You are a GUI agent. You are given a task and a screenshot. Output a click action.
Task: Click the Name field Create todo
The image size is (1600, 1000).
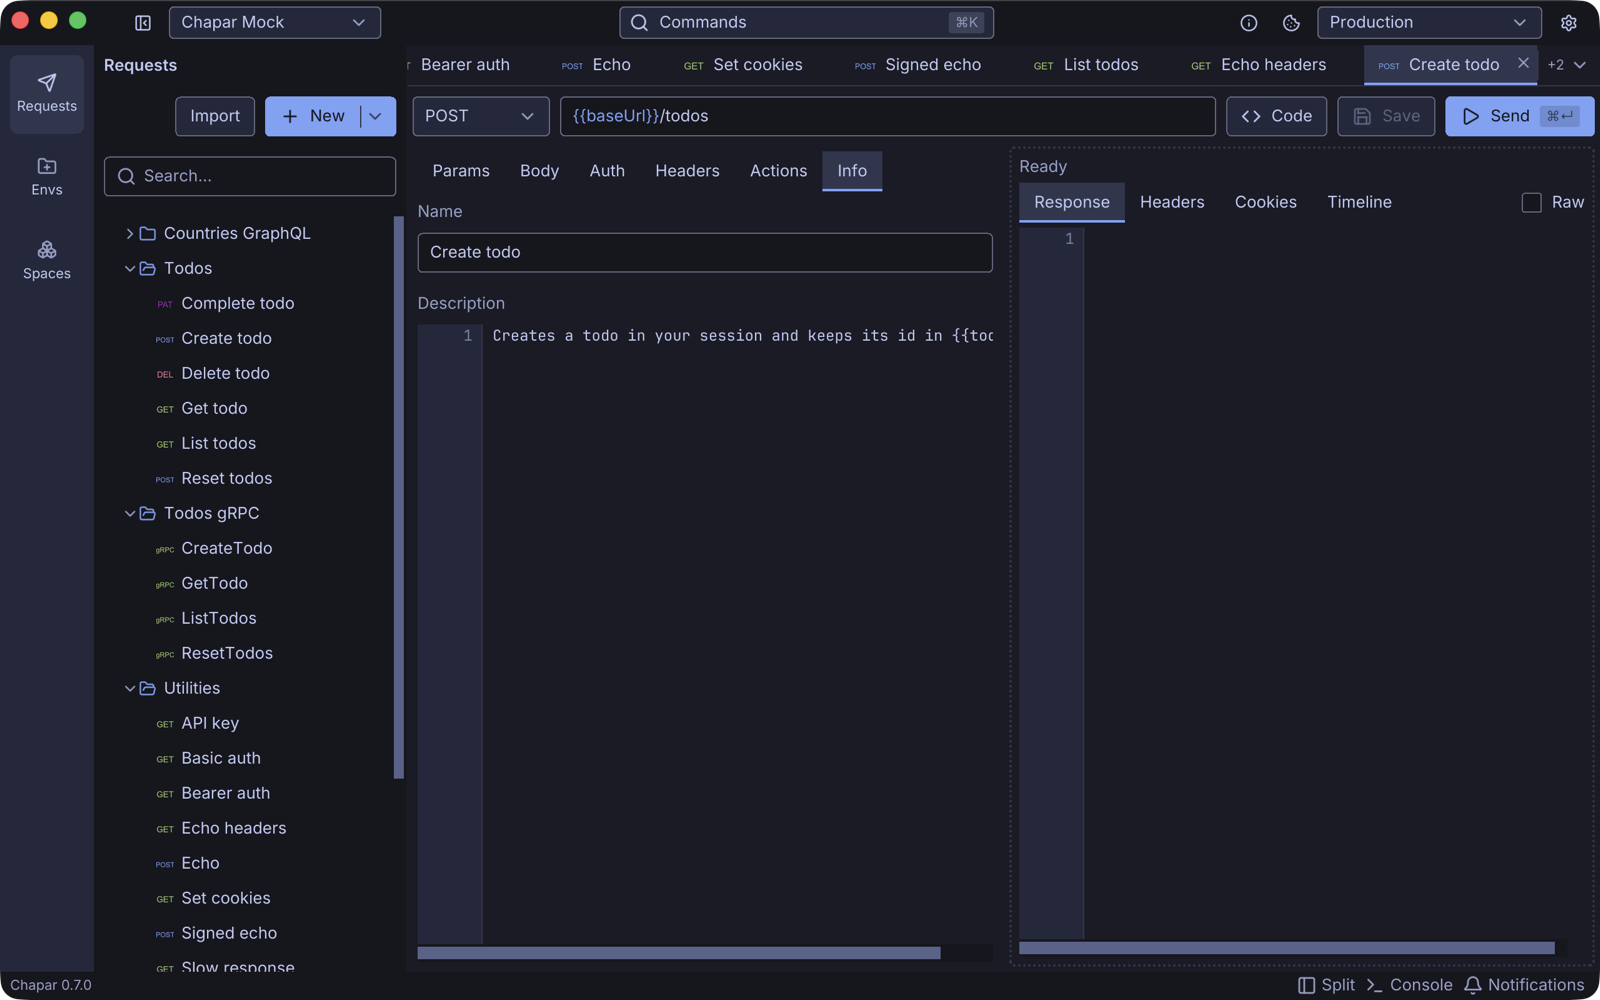click(x=705, y=252)
